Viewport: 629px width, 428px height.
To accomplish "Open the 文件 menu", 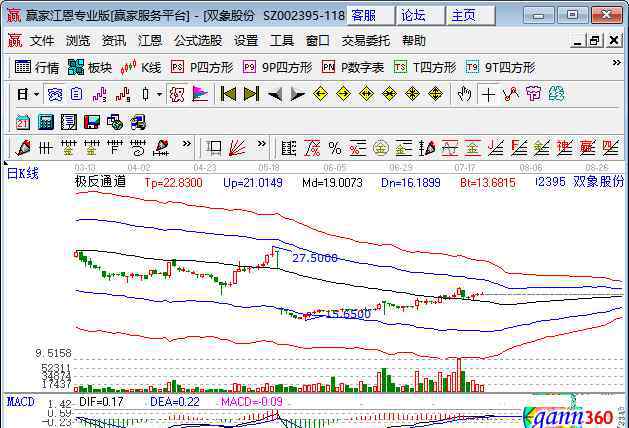I will (x=42, y=41).
